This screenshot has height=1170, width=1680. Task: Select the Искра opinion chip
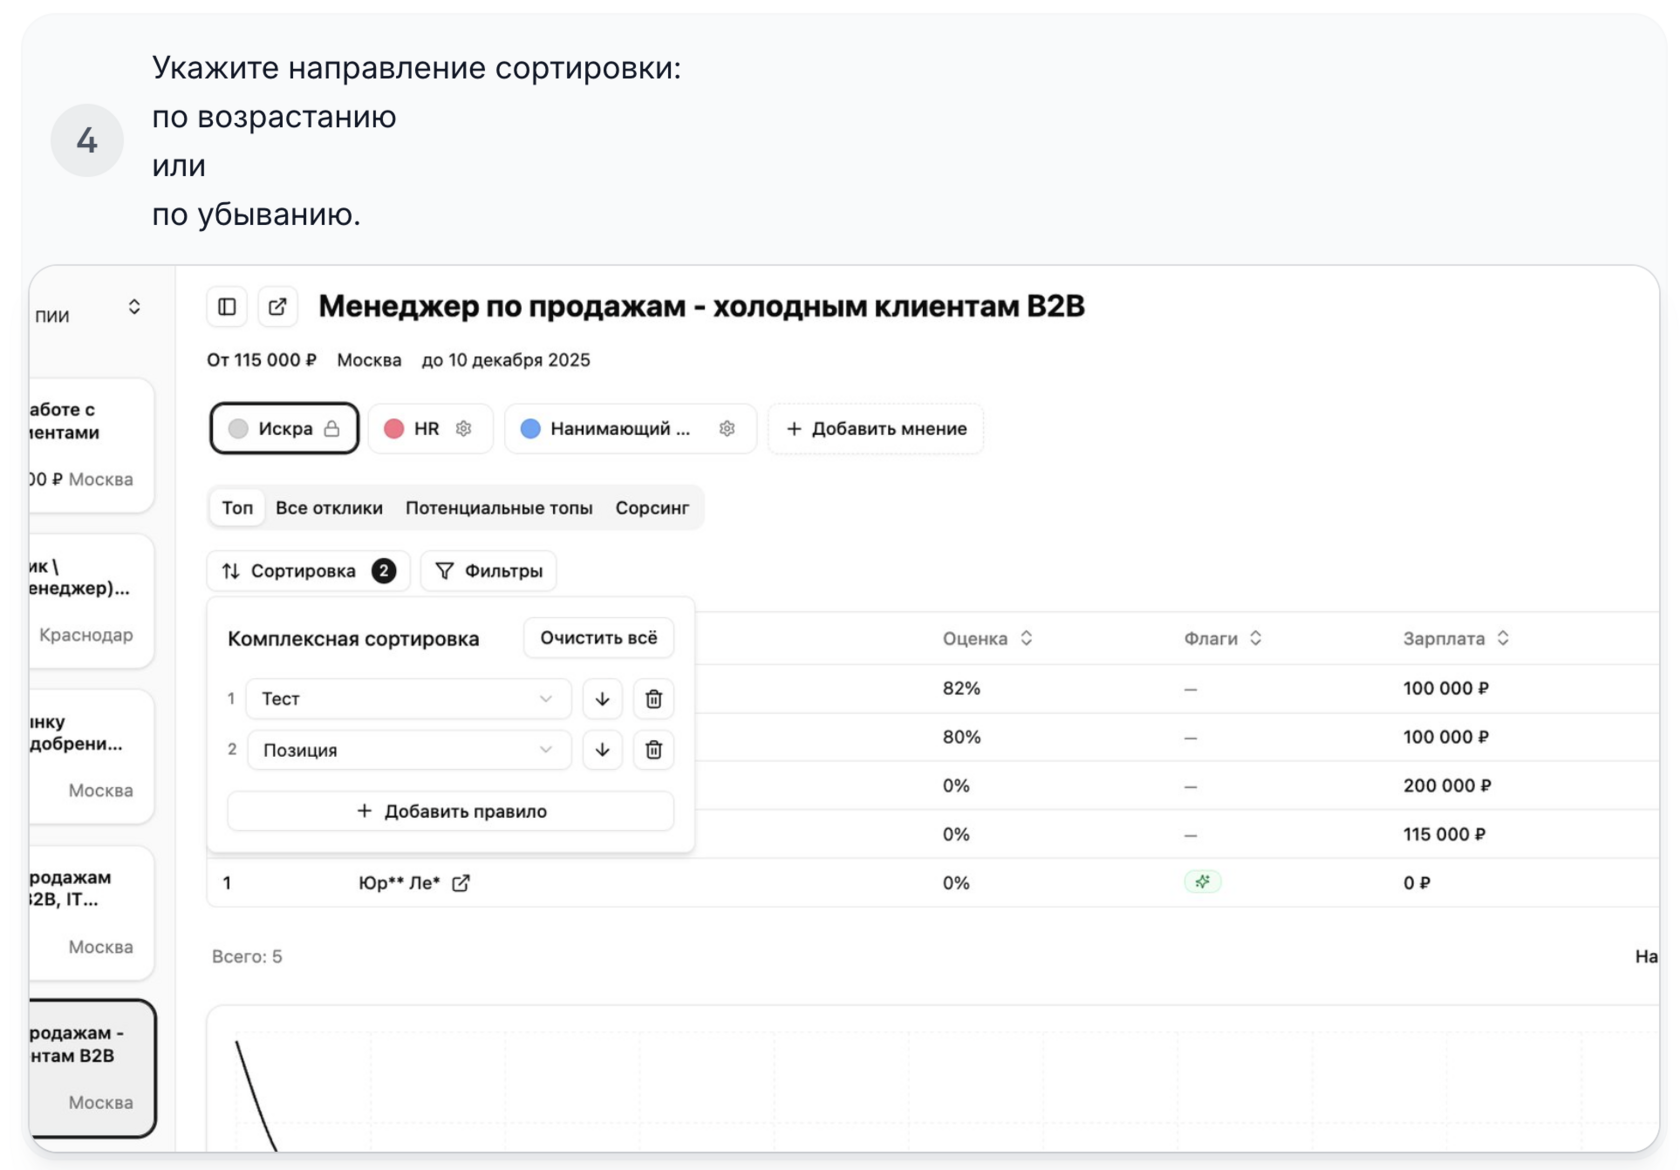click(284, 429)
